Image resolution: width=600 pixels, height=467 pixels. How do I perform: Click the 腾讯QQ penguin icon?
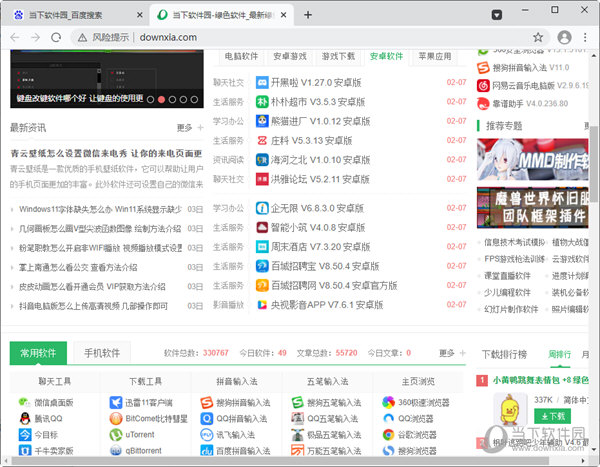click(25, 418)
